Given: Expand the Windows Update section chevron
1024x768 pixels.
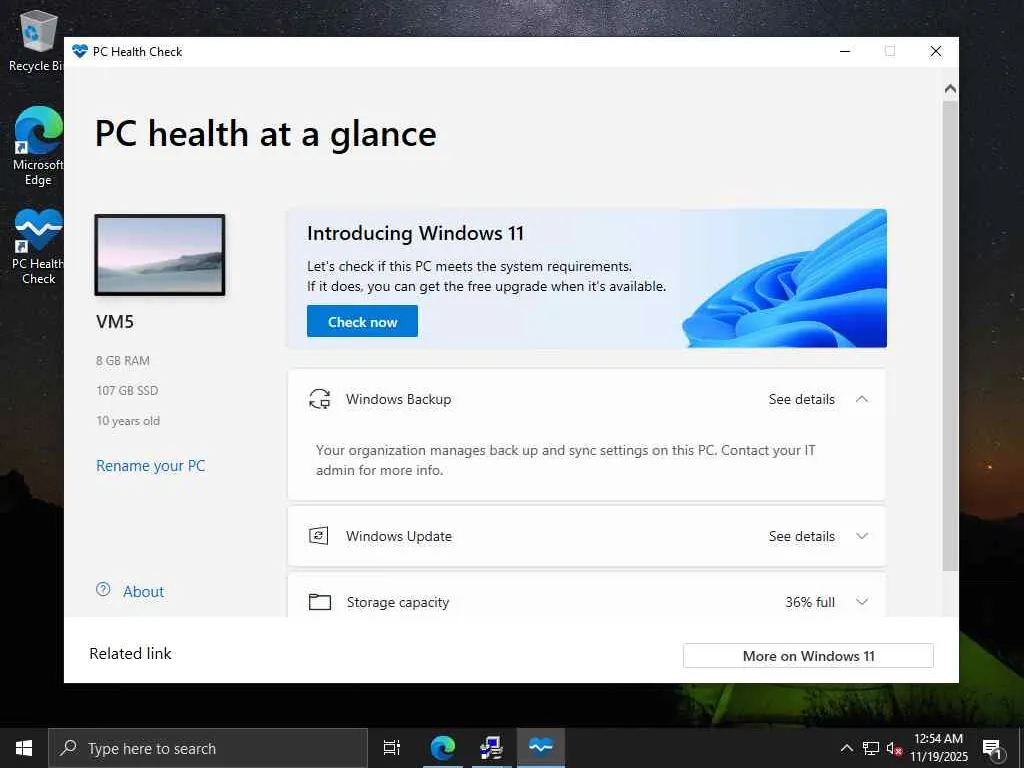Looking at the screenshot, I should coord(862,536).
